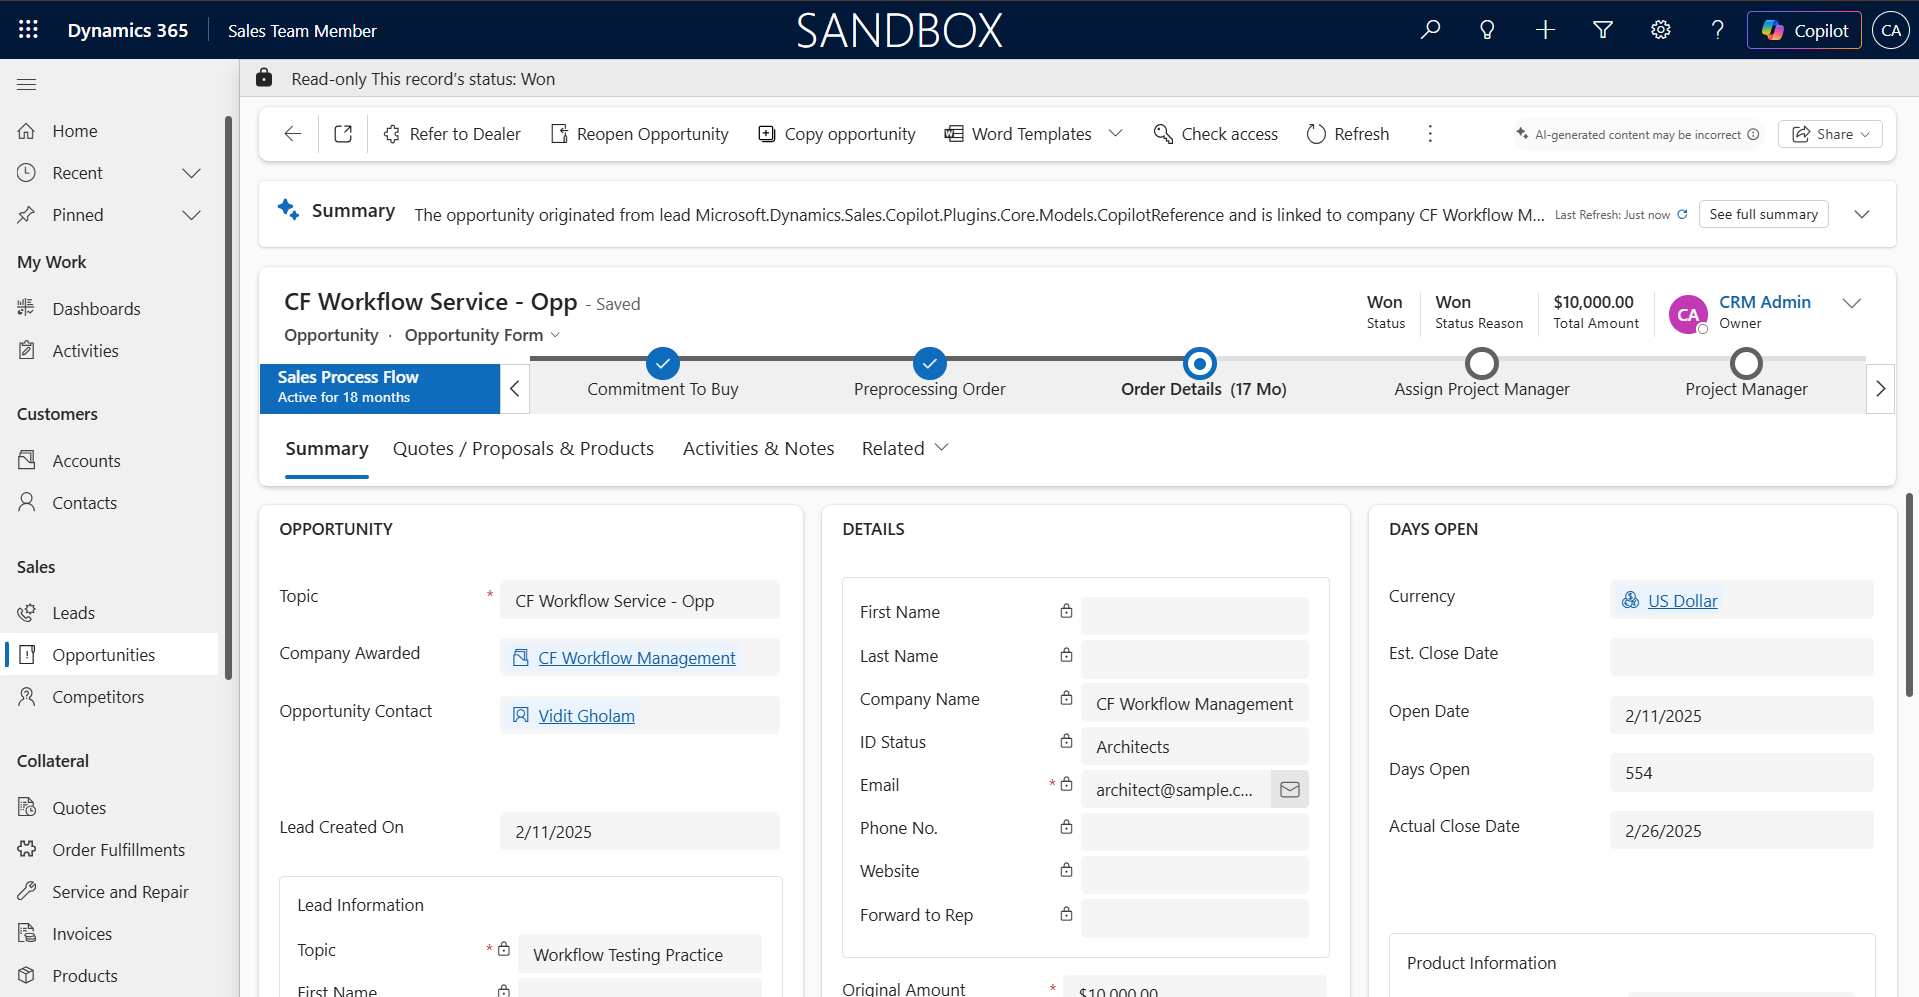The image size is (1919, 997).
Task: Click the AI-generated content info icon
Action: coord(1753,135)
